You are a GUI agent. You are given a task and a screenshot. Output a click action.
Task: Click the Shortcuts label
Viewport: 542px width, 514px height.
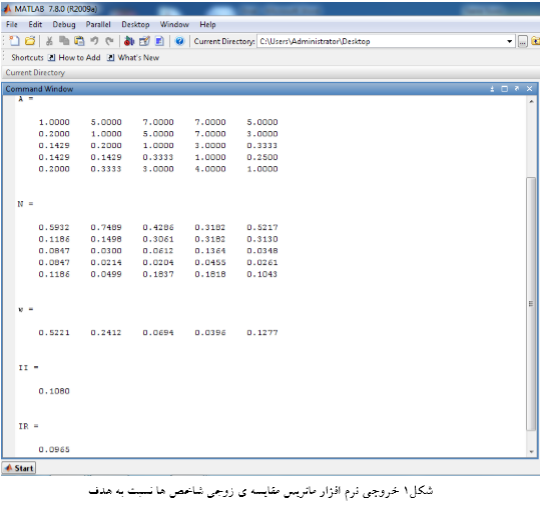pos(27,58)
